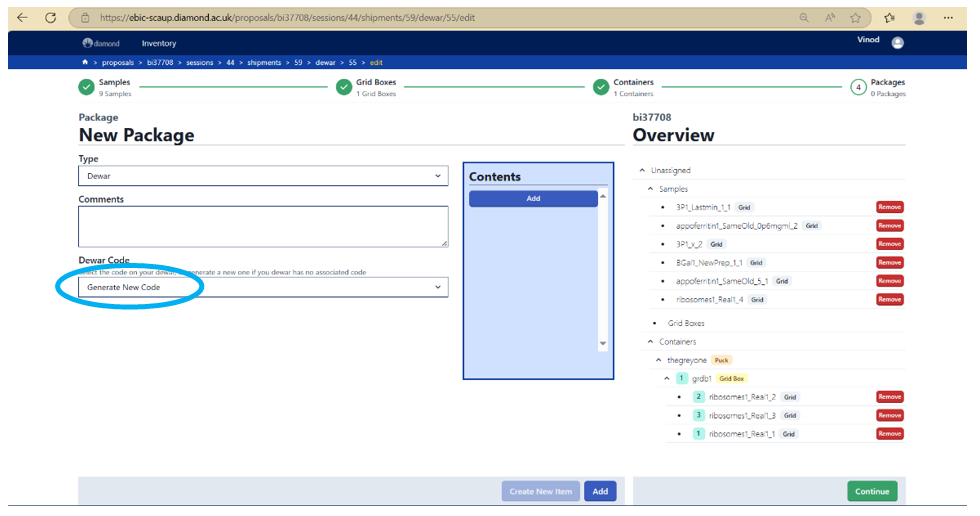The height and width of the screenshot is (516, 980).
Task: Collapse the Samples tree group
Action: click(x=650, y=189)
